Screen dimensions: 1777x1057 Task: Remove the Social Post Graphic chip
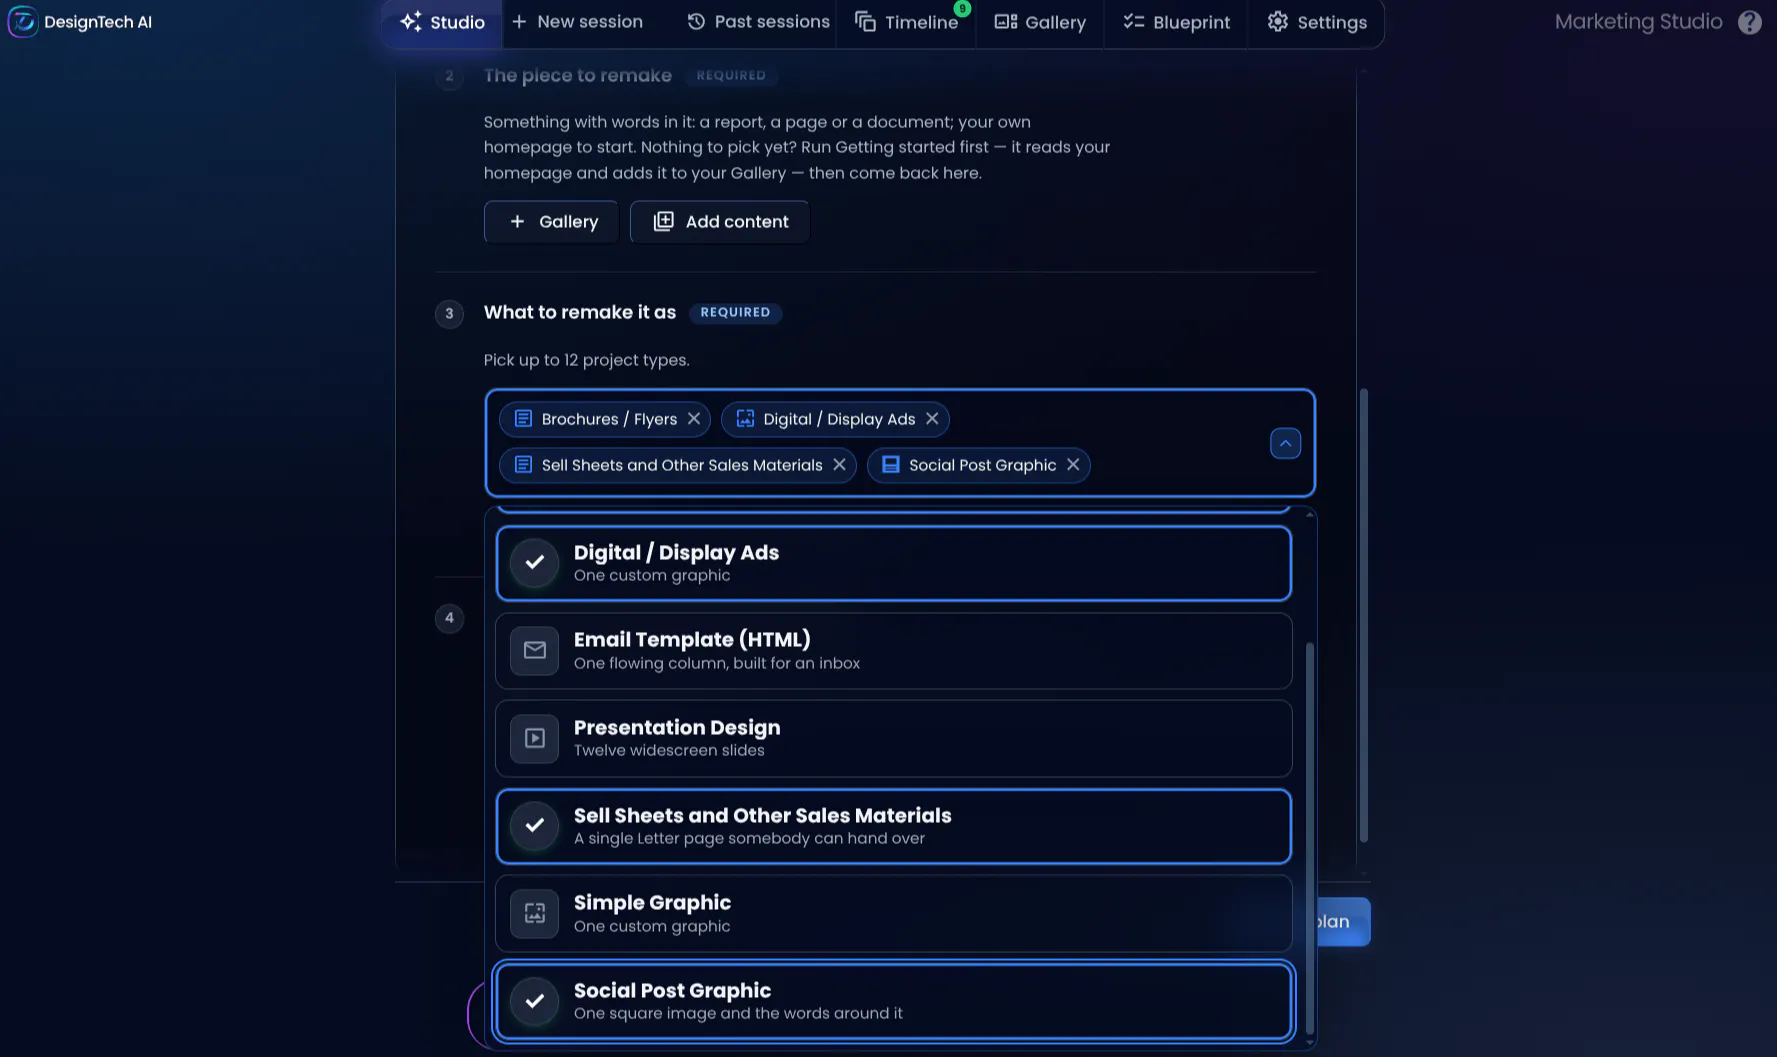1073,465
